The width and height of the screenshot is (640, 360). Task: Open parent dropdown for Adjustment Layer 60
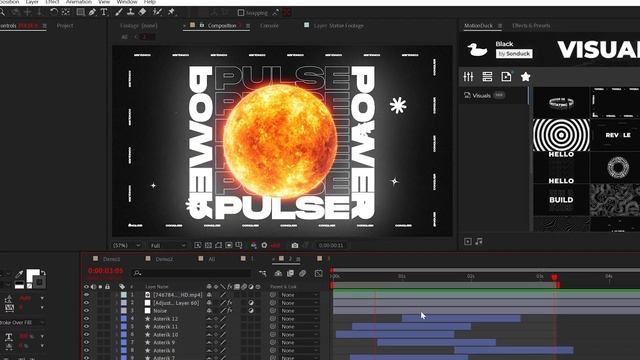point(299,303)
